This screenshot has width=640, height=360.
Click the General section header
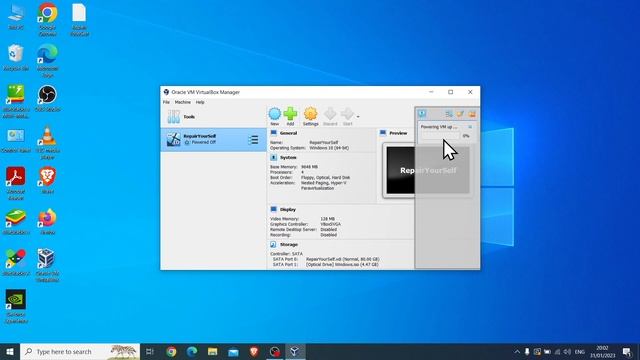[x=288, y=133]
